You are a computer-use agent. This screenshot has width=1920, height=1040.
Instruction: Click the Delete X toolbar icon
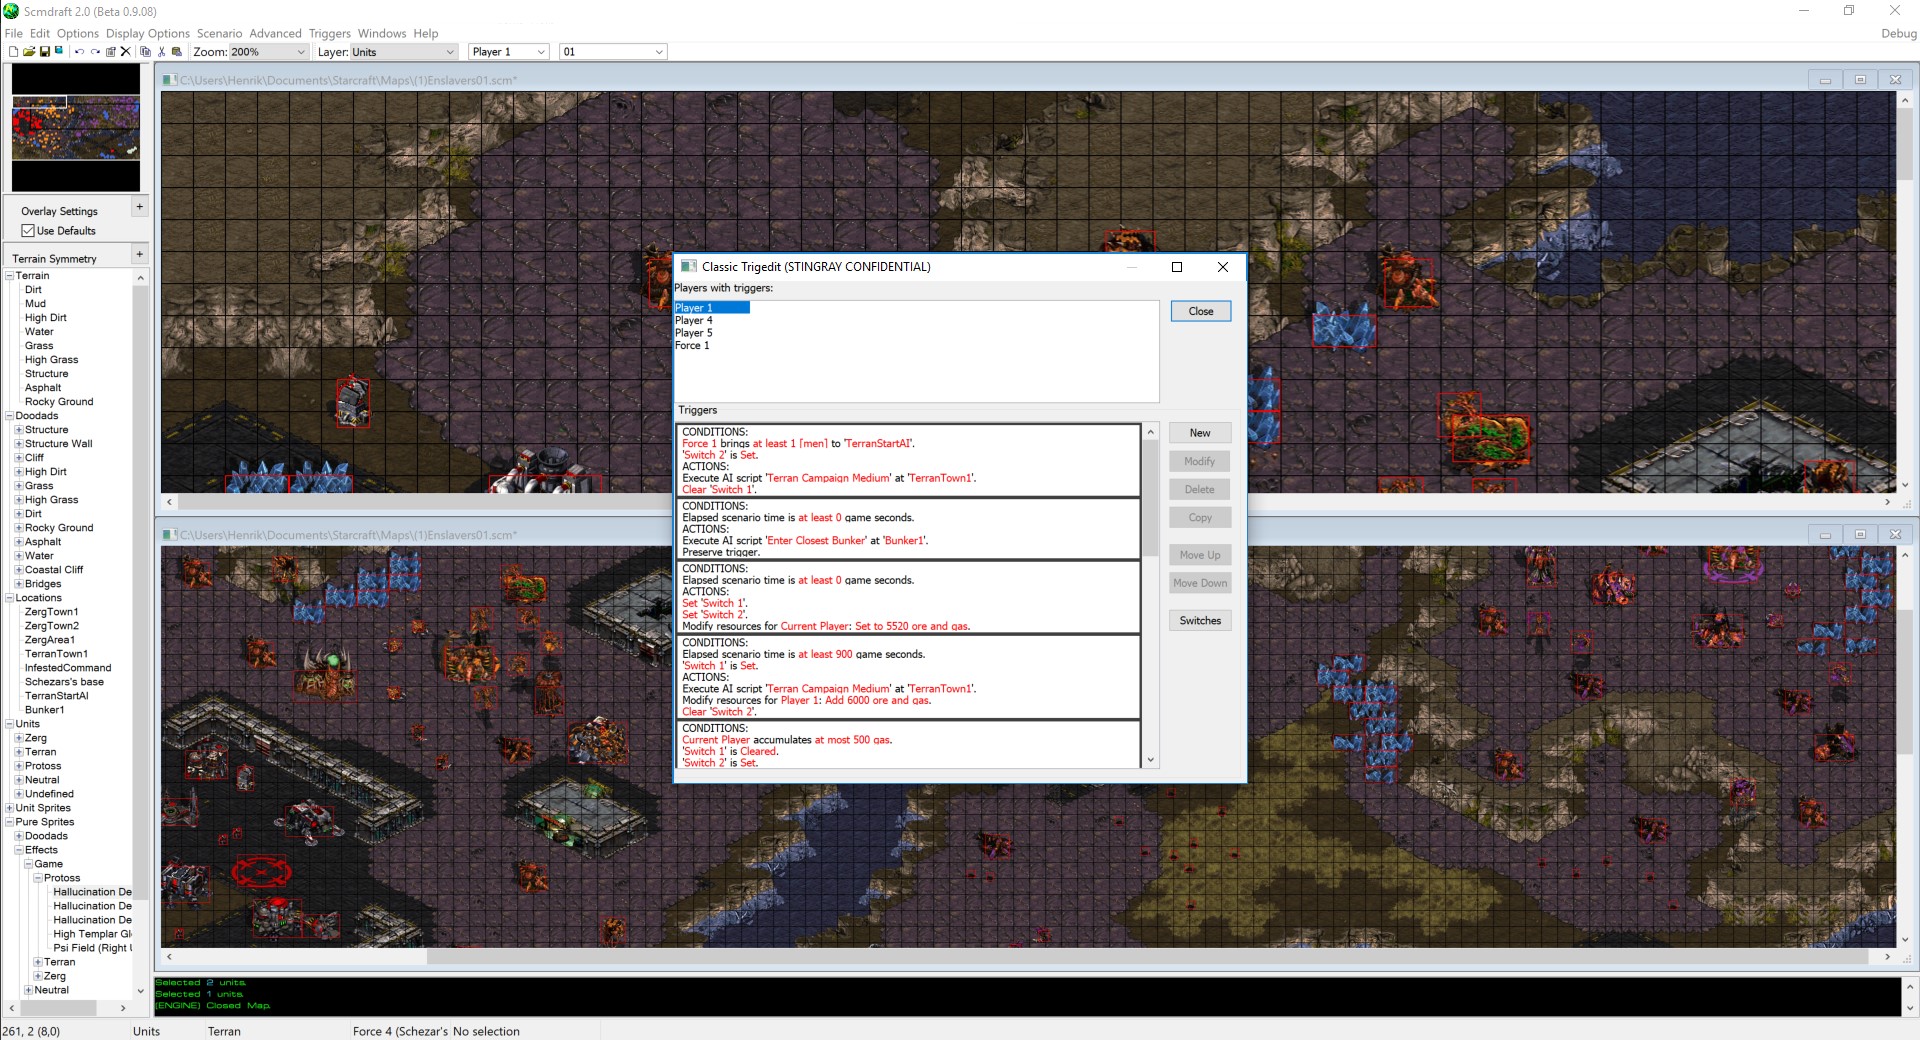pos(126,52)
